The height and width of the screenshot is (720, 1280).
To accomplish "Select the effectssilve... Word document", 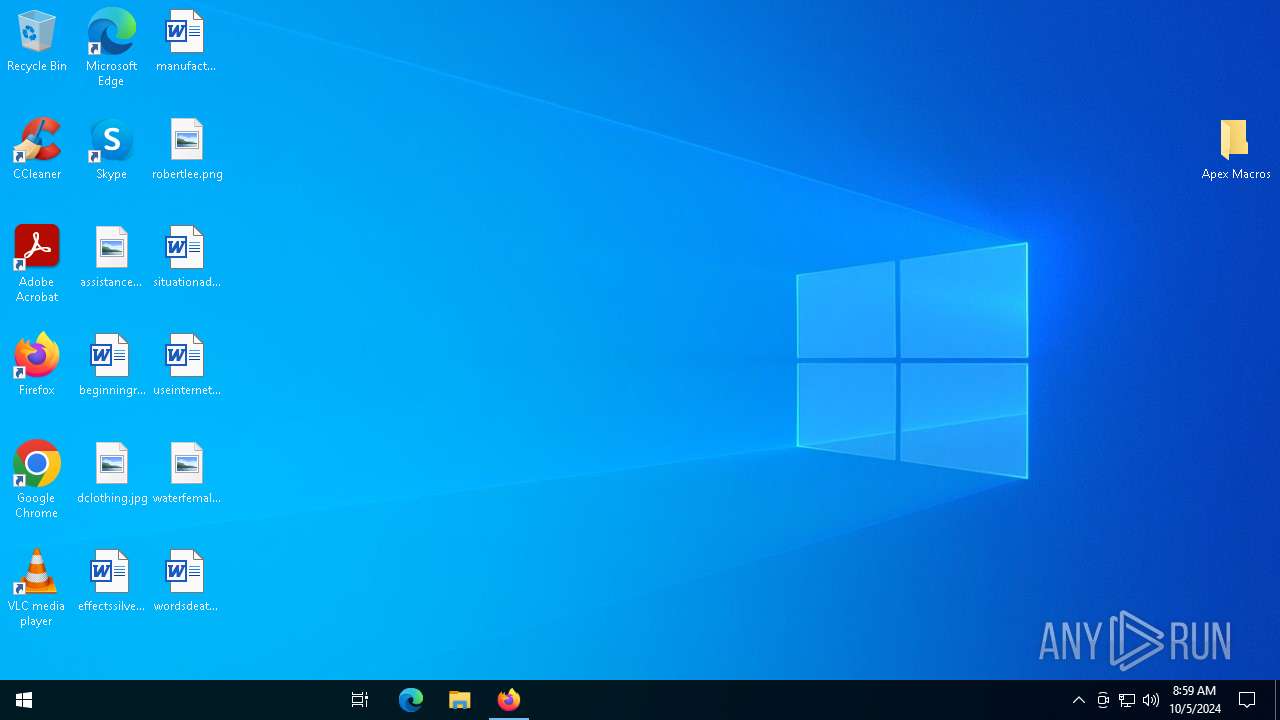I will pos(111,581).
